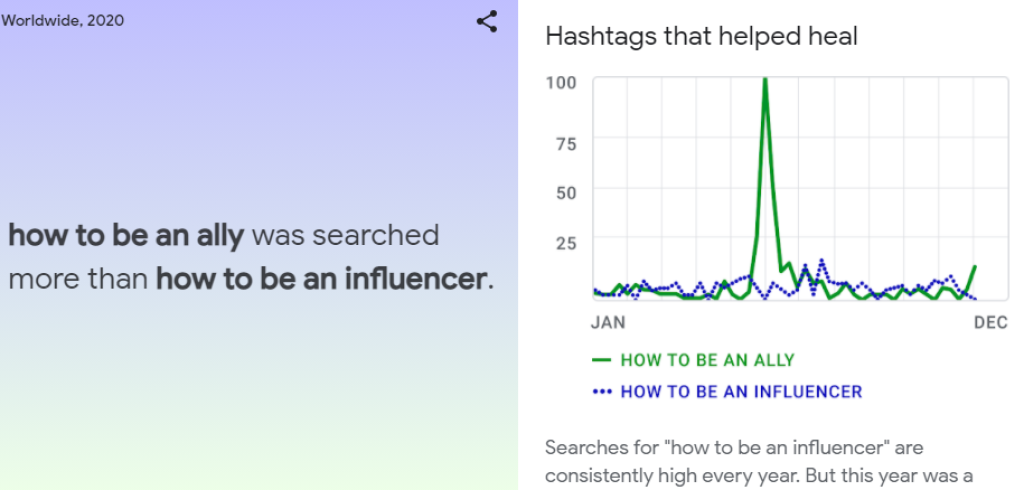The height and width of the screenshot is (490, 1024).
Task: Select the blue dotted legend marker
Action: click(601, 392)
